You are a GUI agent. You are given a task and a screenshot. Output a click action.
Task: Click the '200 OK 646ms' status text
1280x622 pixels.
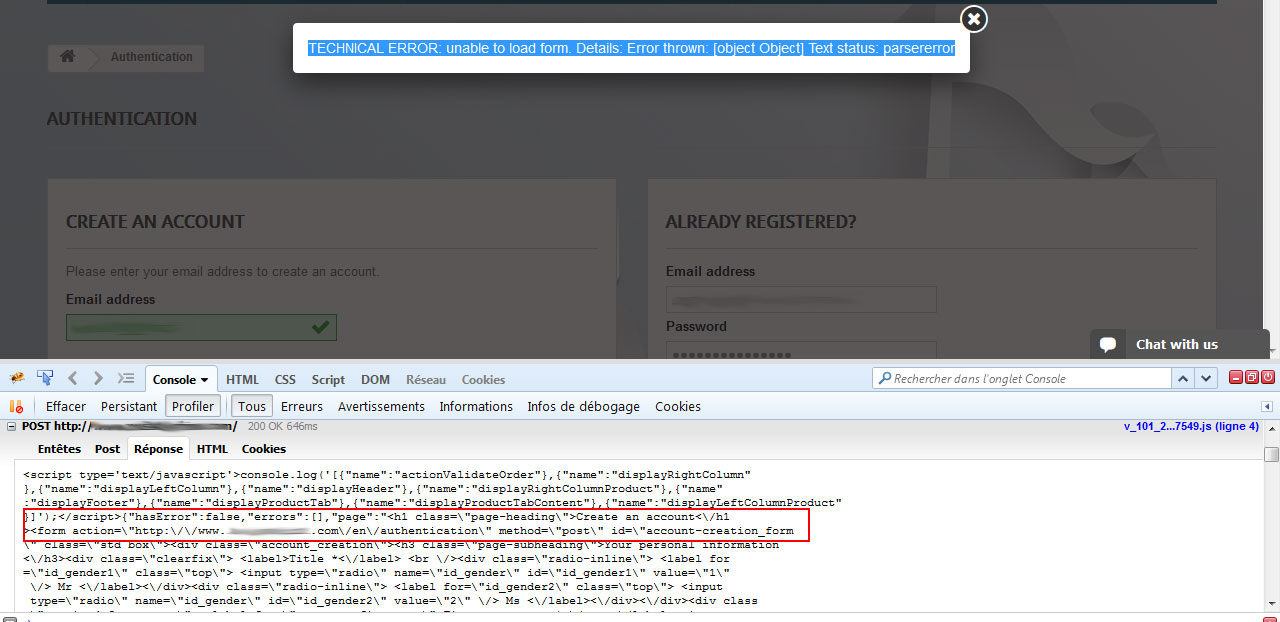pos(282,426)
